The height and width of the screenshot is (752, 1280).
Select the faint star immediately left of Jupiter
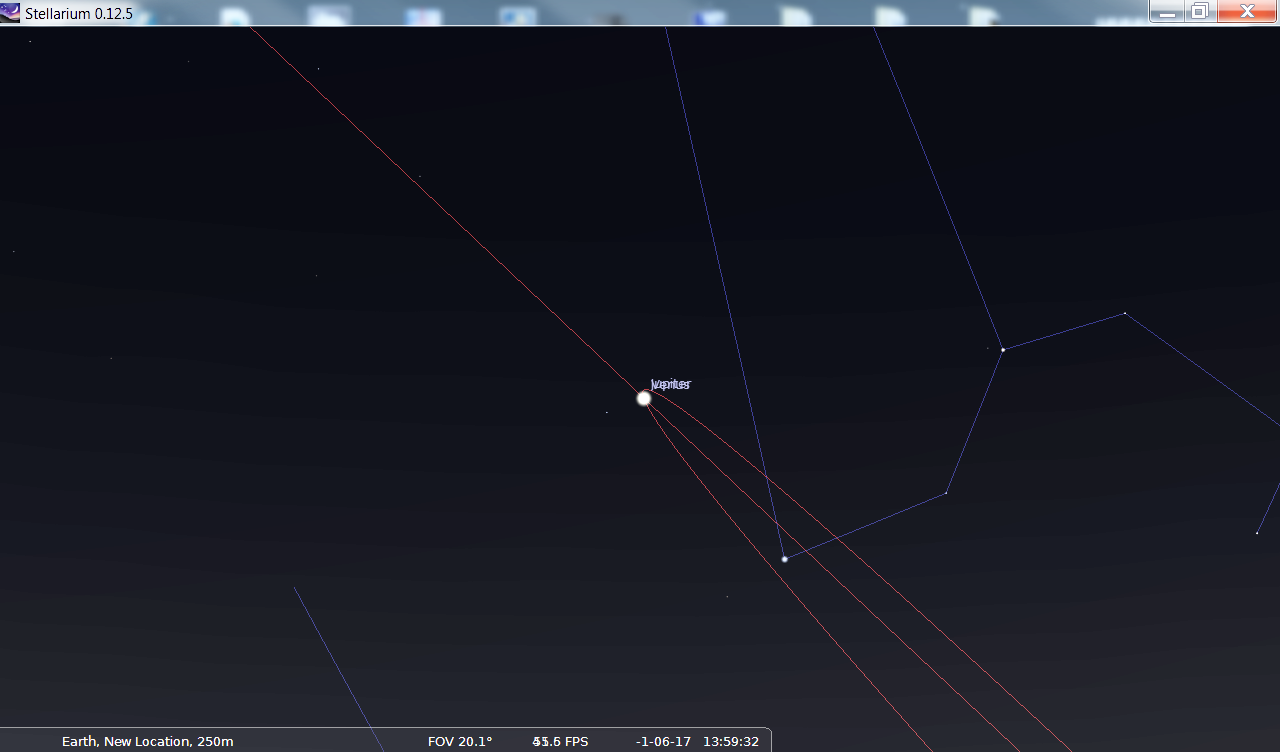606,412
